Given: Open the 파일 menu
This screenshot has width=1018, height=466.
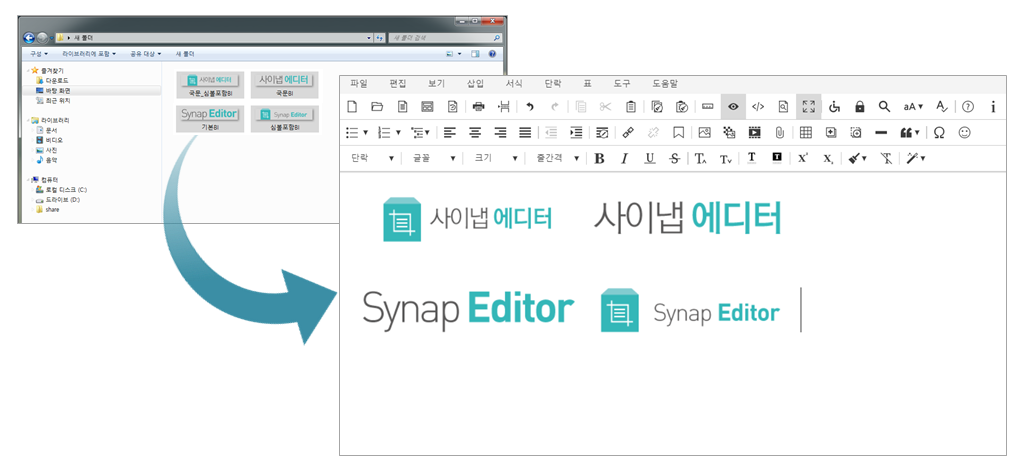Looking at the screenshot, I should pyautogui.click(x=358, y=83).
